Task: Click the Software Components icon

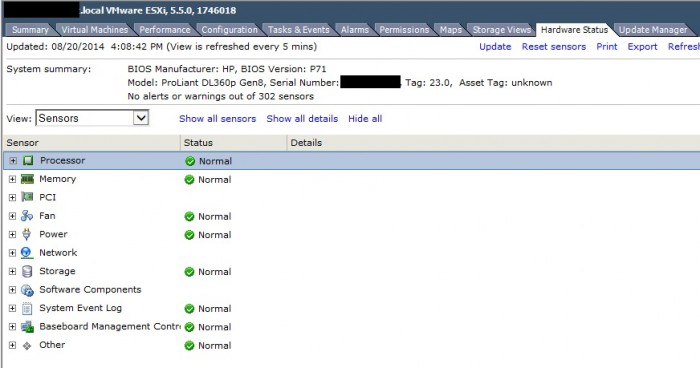Action: (x=27, y=290)
